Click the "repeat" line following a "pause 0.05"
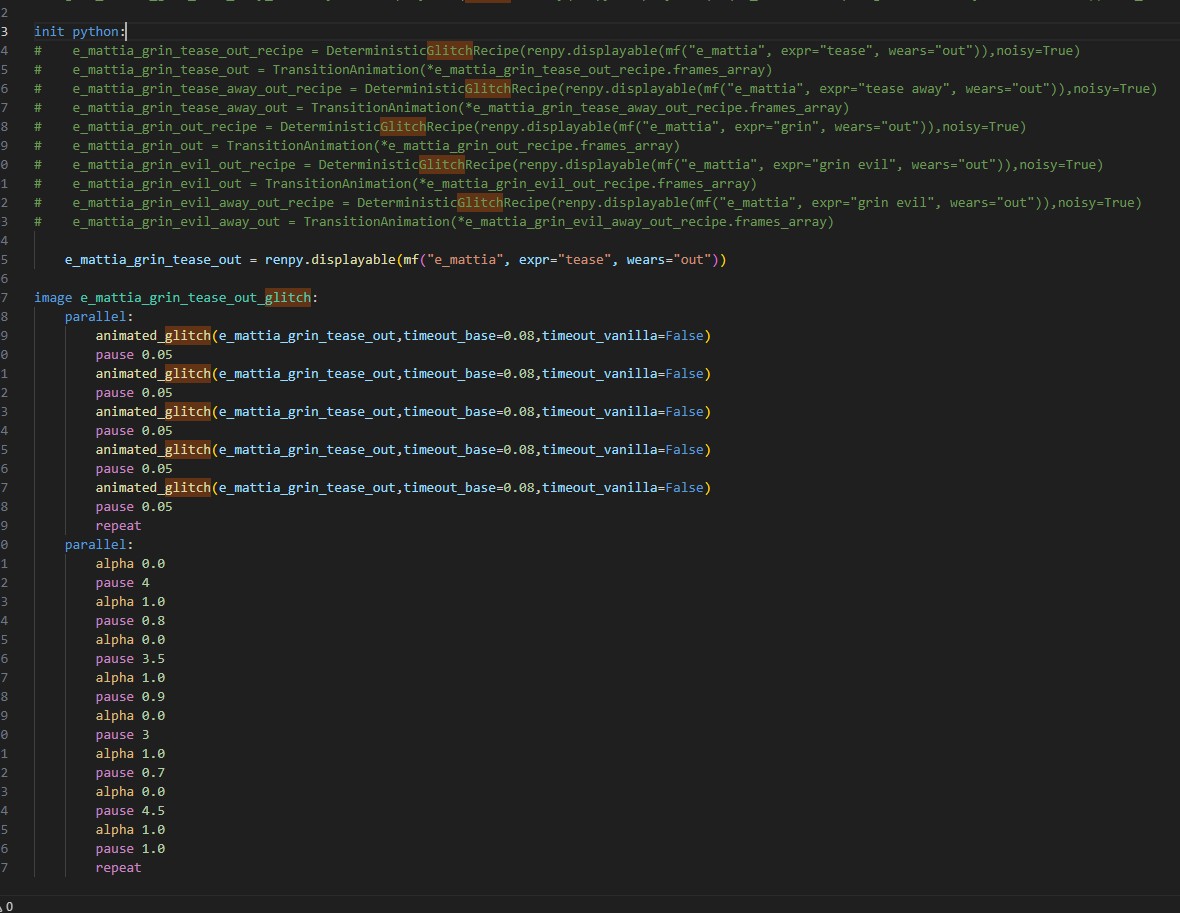 click(118, 525)
